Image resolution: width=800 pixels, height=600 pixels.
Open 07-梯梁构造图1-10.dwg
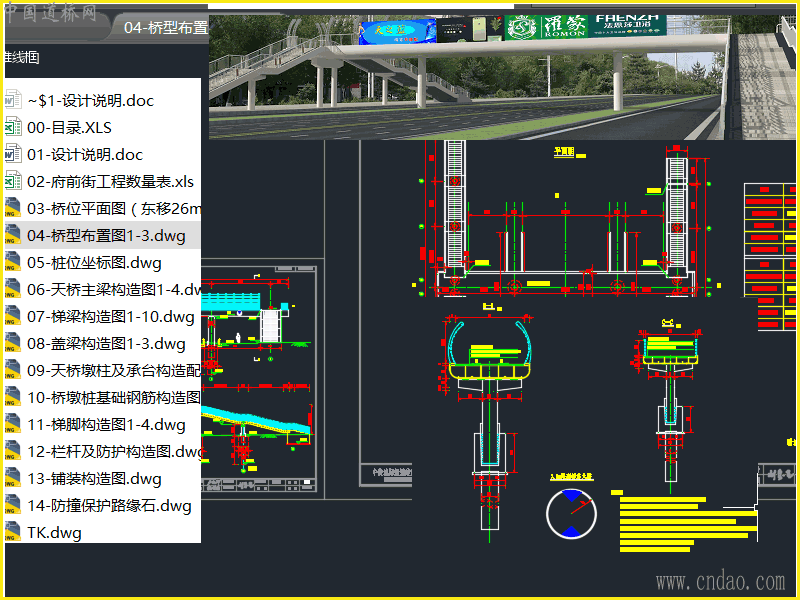click(x=111, y=317)
